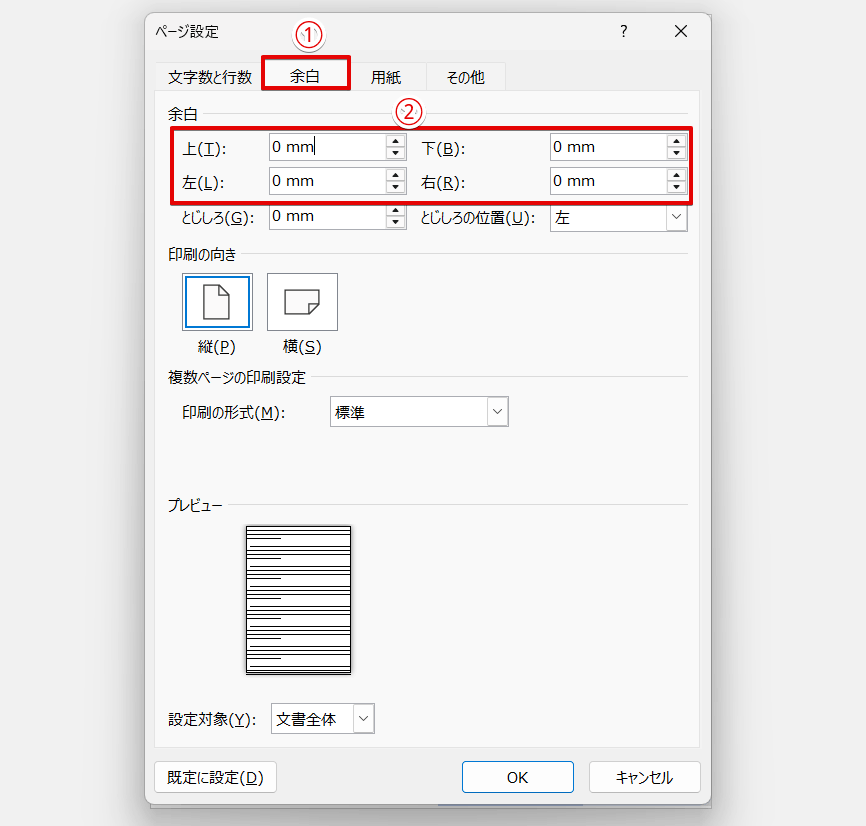
Task: Increase the 上 (top) margin with its up arrow
Action: point(396,142)
